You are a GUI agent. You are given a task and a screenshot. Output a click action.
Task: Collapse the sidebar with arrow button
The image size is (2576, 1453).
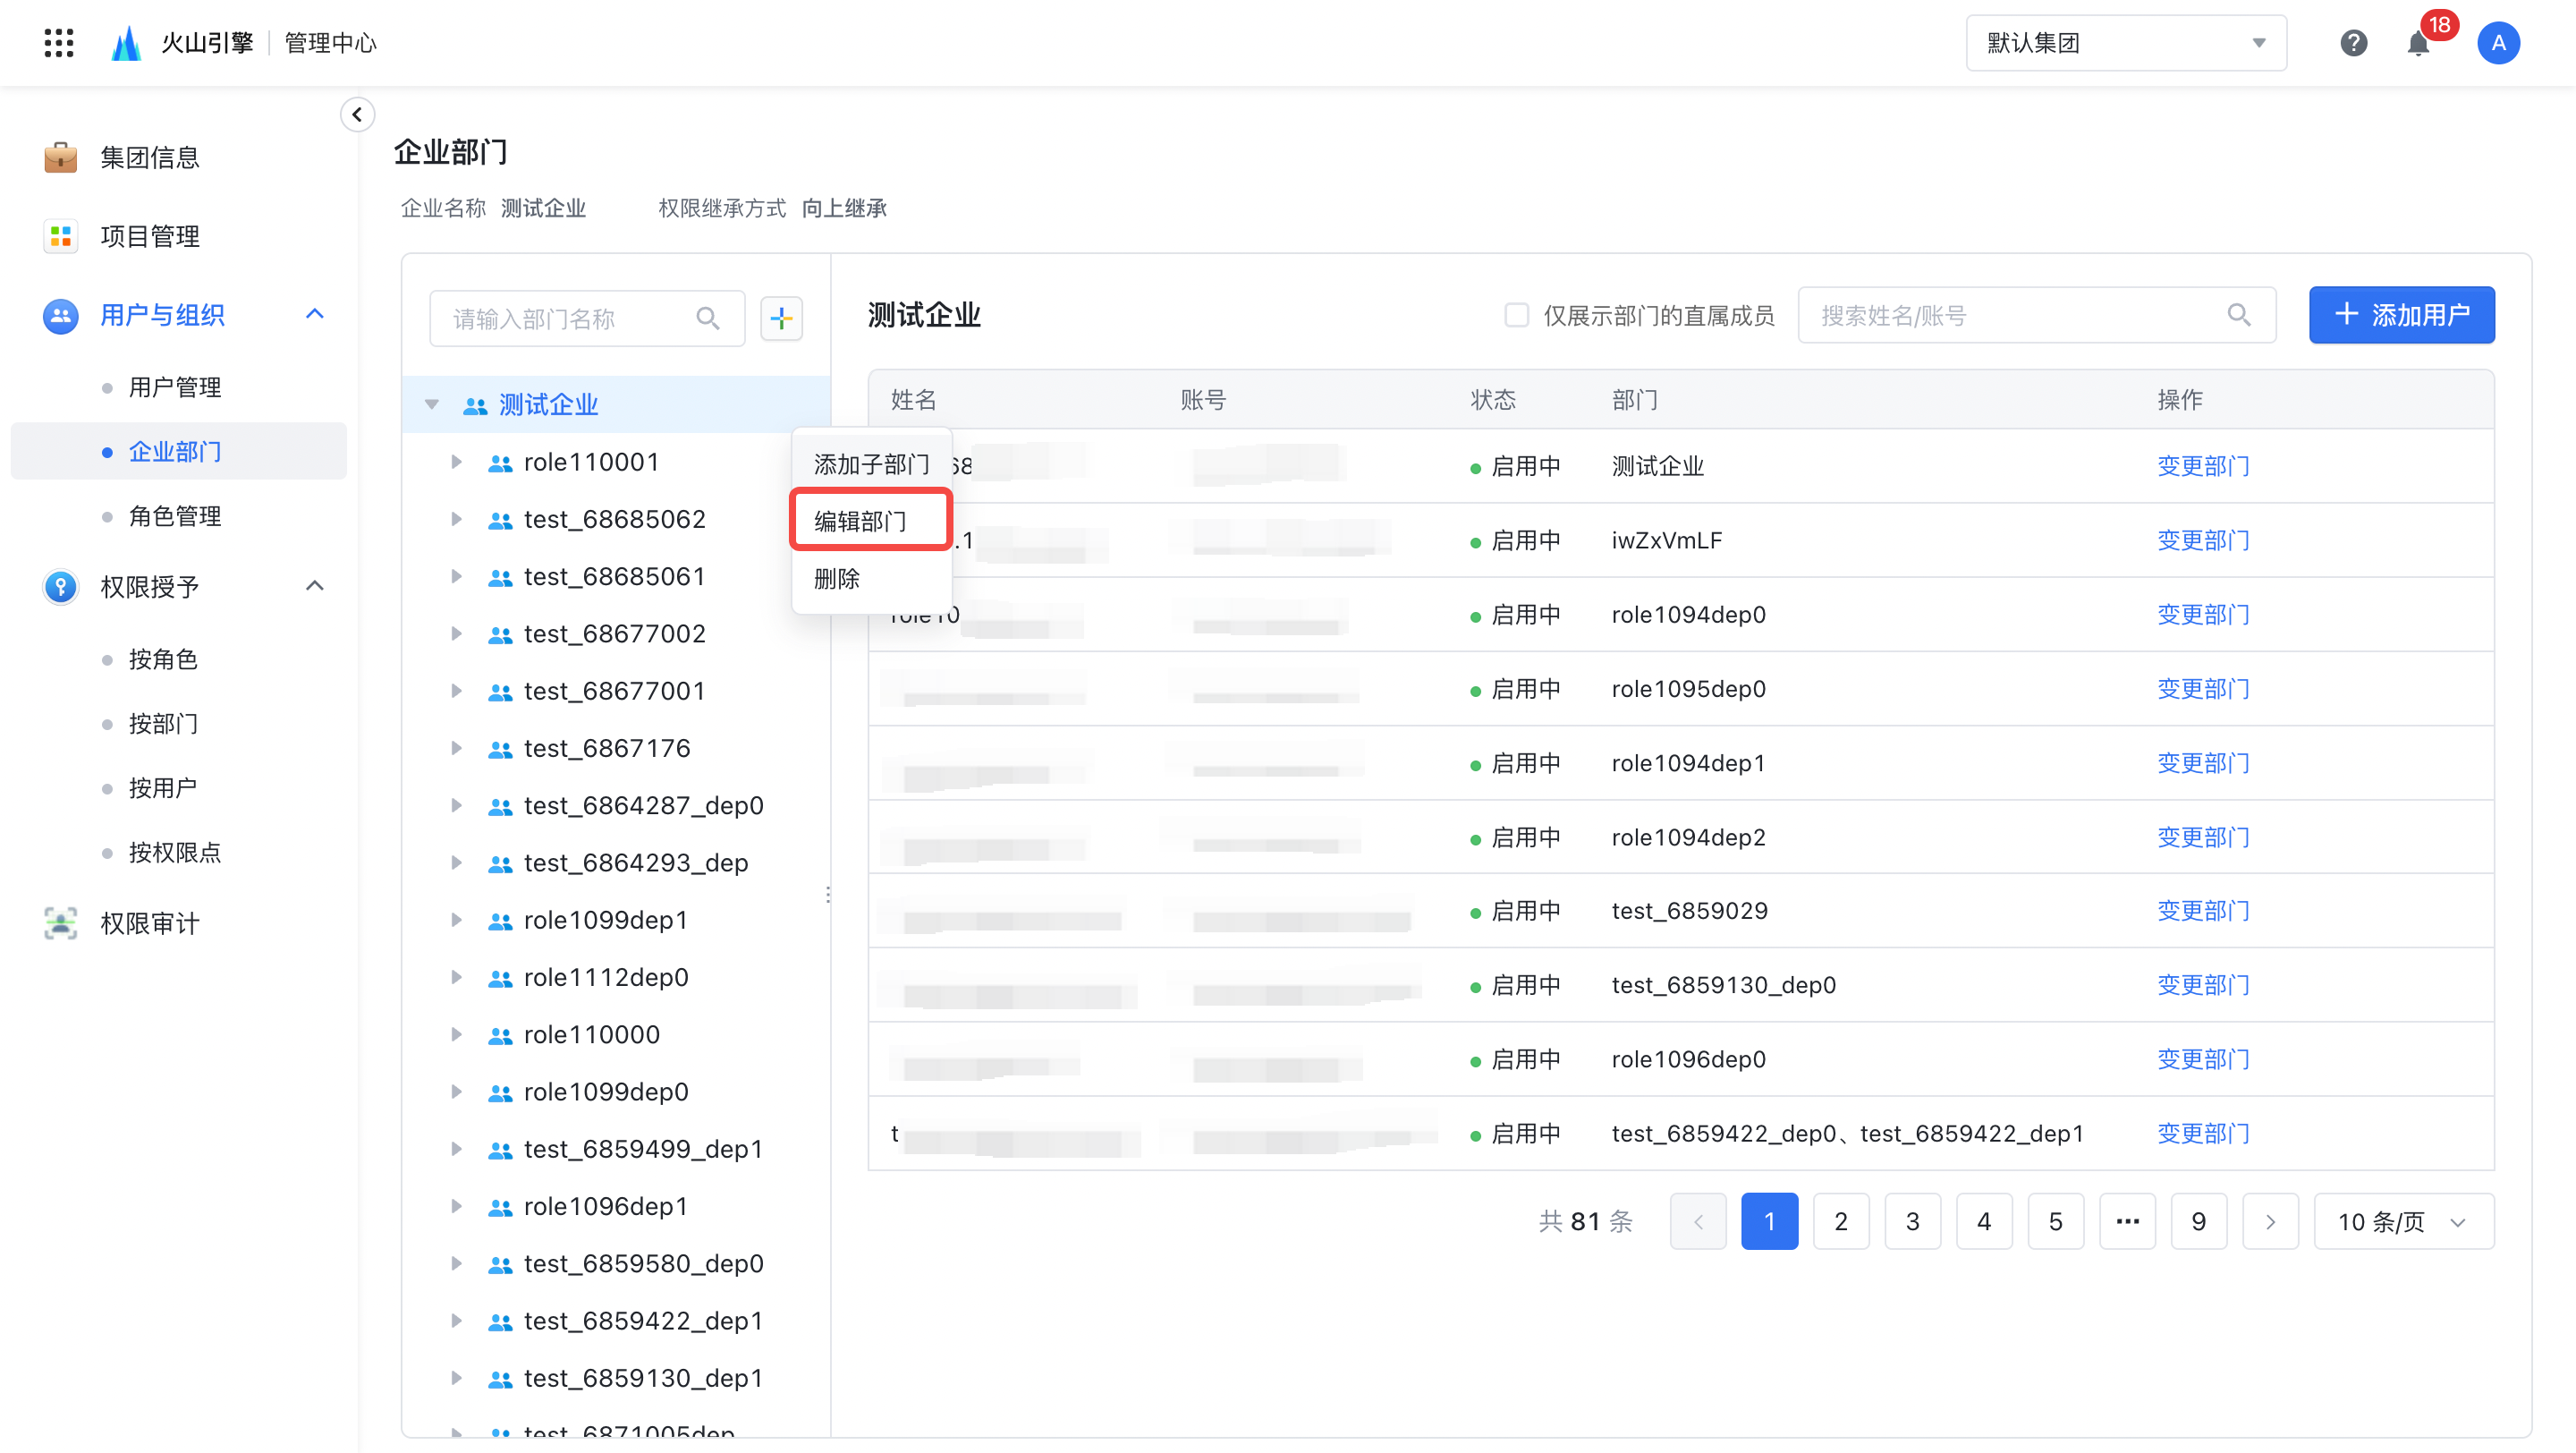point(357,114)
